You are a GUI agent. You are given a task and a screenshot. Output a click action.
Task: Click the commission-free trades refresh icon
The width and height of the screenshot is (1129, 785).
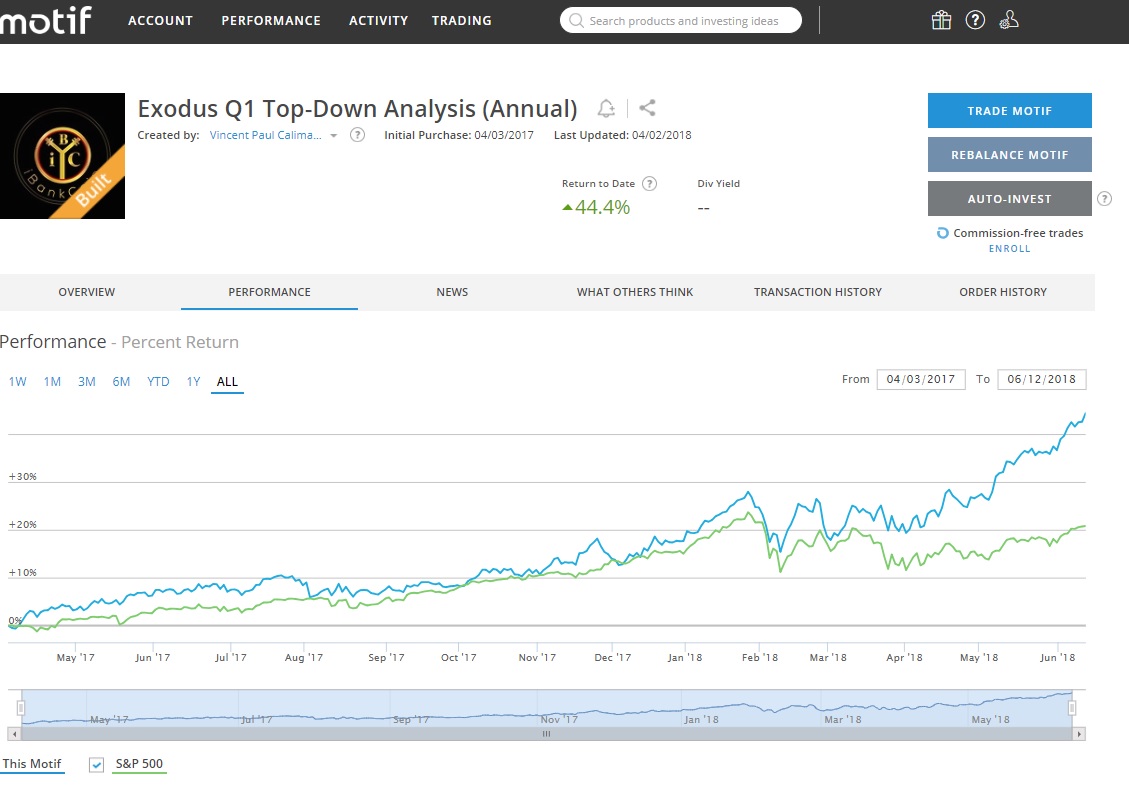942,233
